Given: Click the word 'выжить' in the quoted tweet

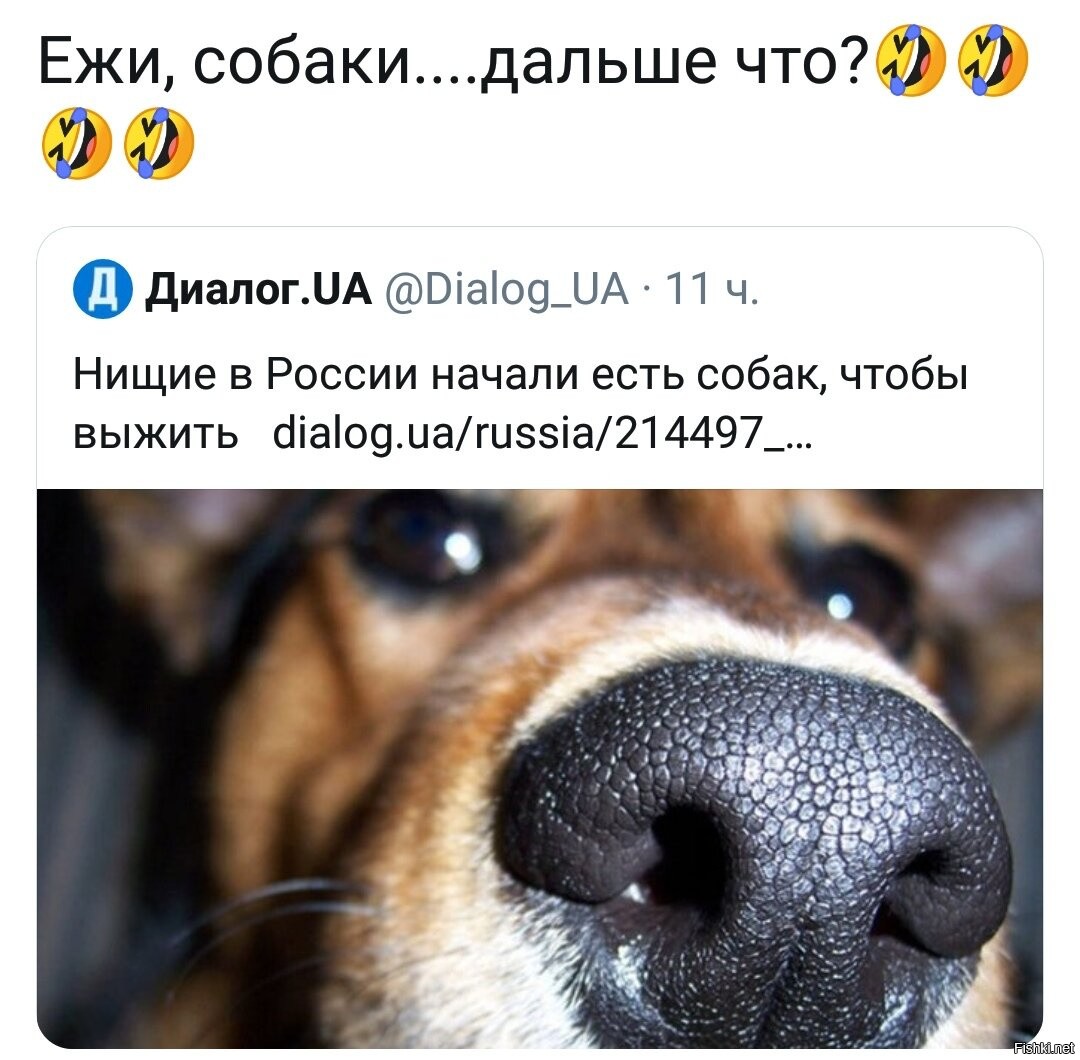Looking at the screenshot, I should 156,435.
